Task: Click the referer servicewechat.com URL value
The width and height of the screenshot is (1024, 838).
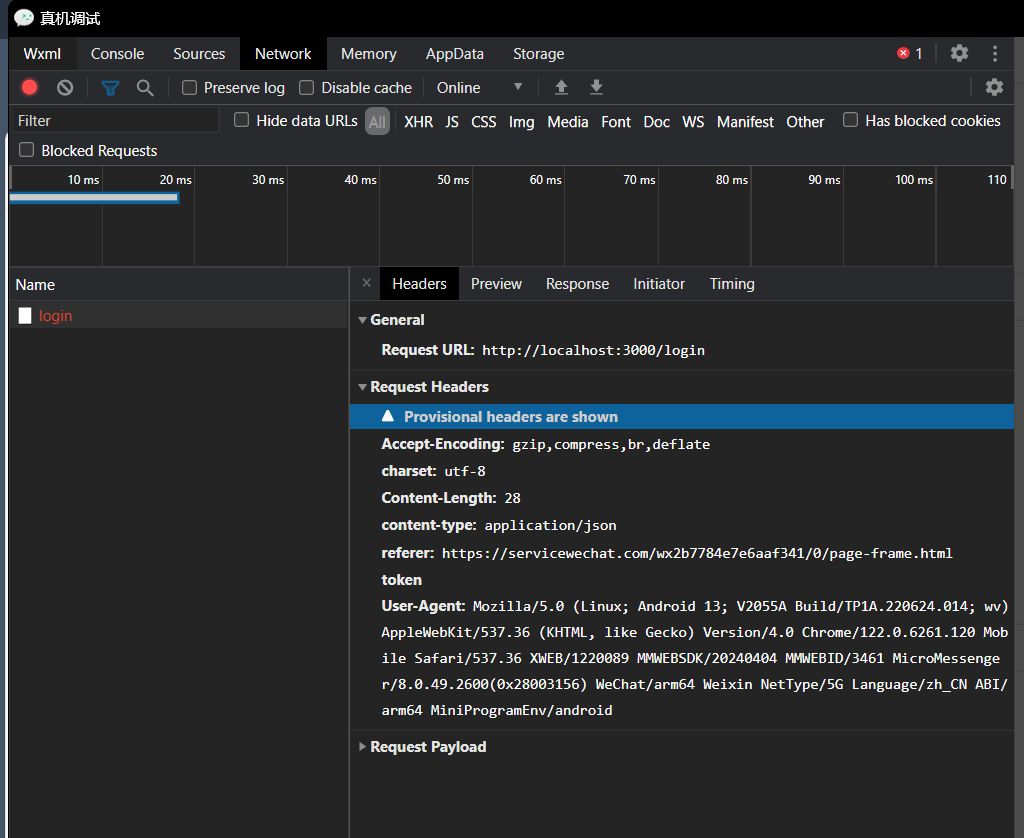Action: (x=697, y=553)
